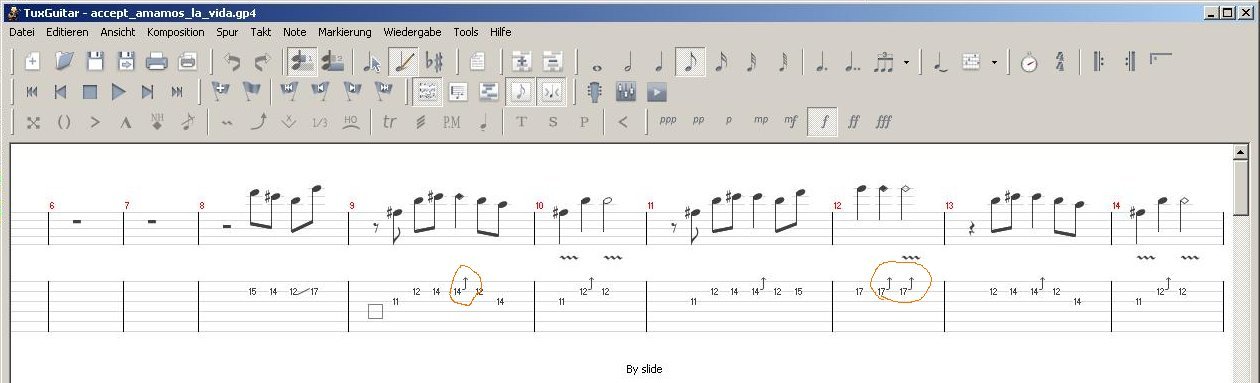Image resolution: width=1260 pixels, height=383 pixels.
Task: Select sixteenth note duration
Action: click(721, 63)
